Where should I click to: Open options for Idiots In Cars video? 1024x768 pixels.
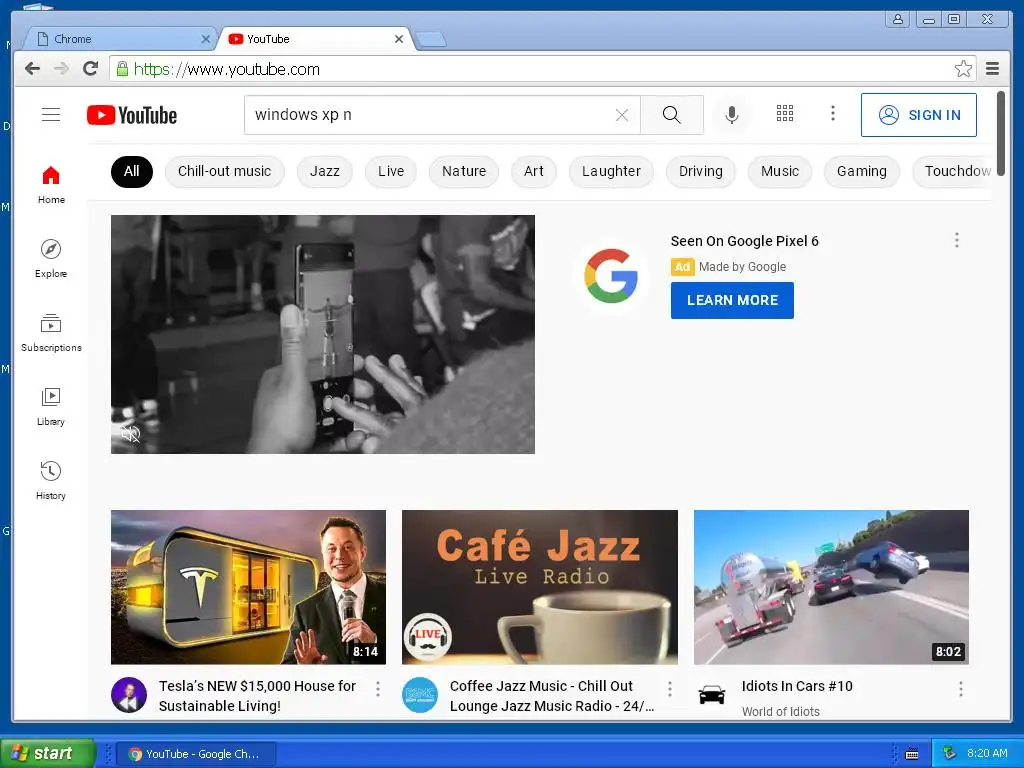click(961, 688)
